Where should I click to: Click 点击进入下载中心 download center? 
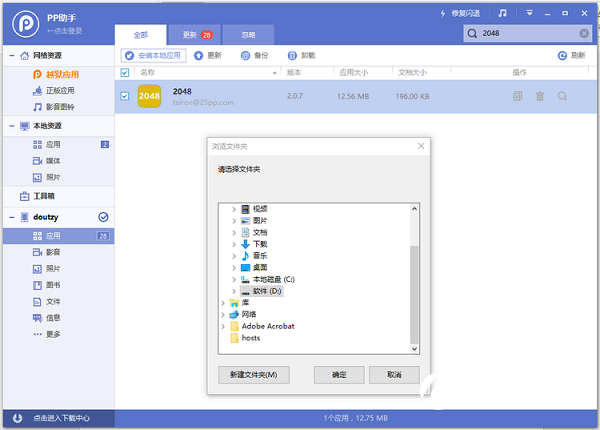59,418
